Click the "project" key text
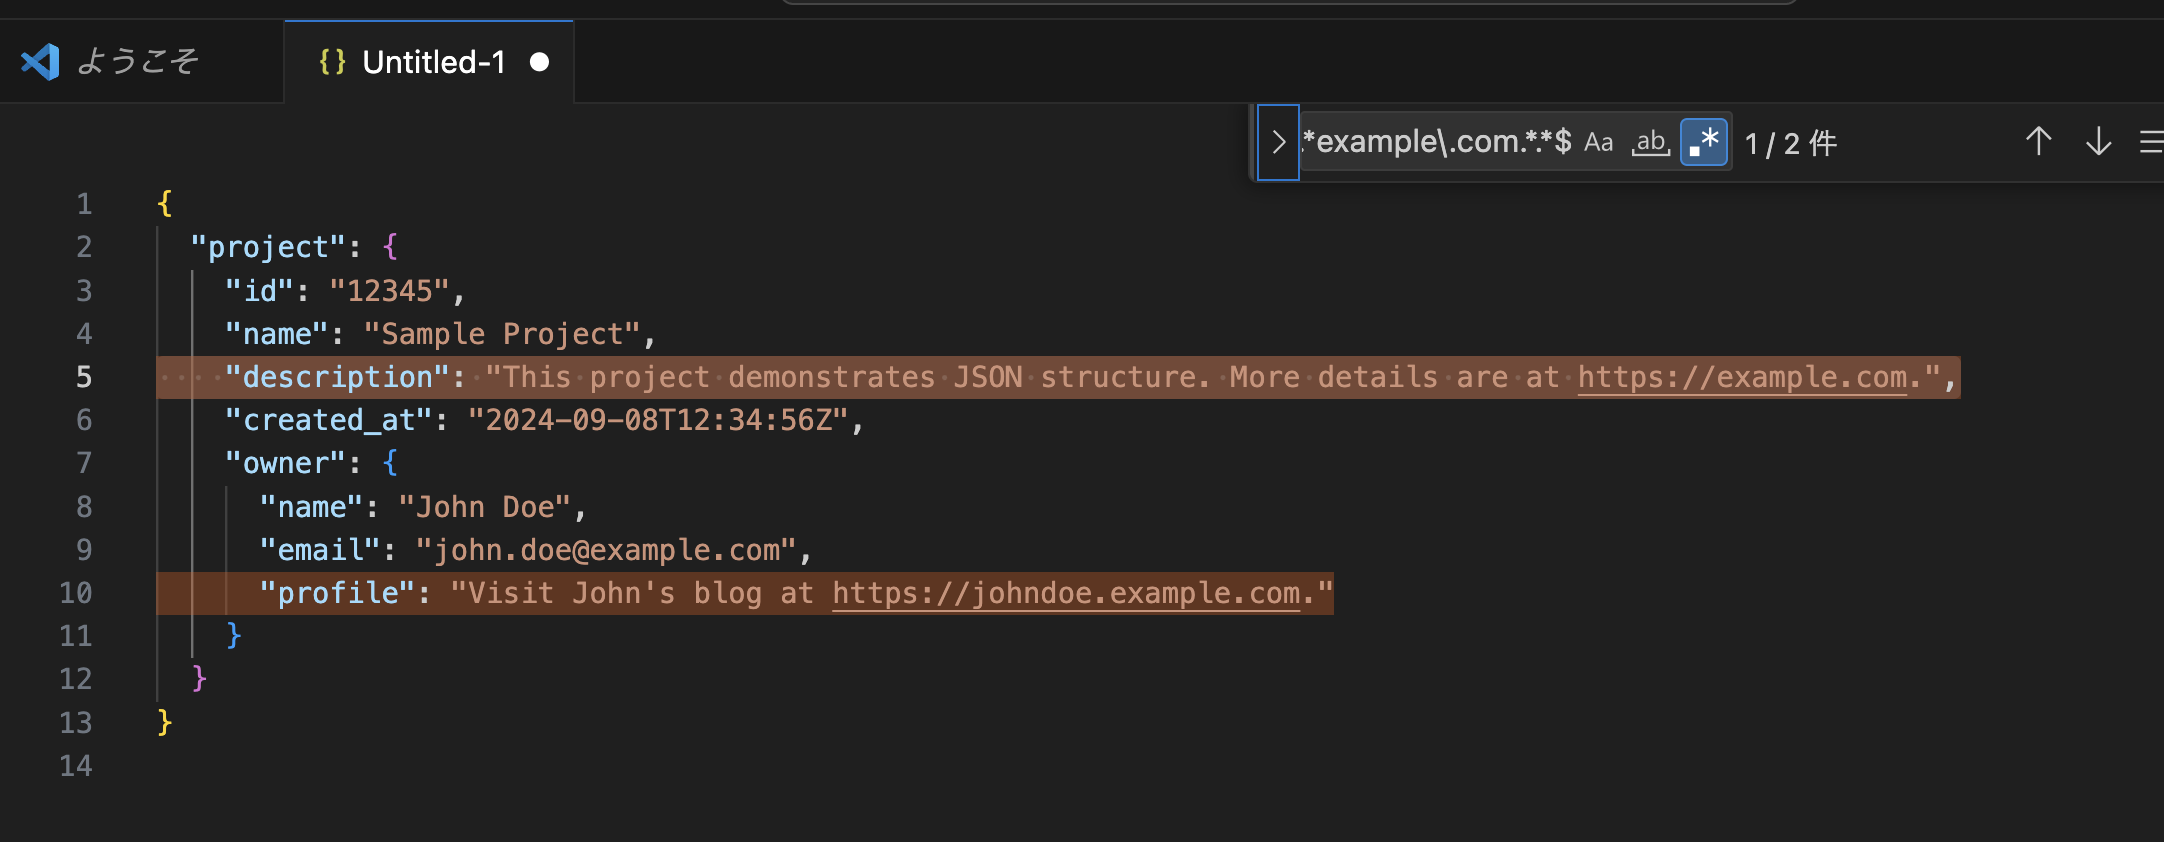The image size is (2164, 842). [267, 247]
